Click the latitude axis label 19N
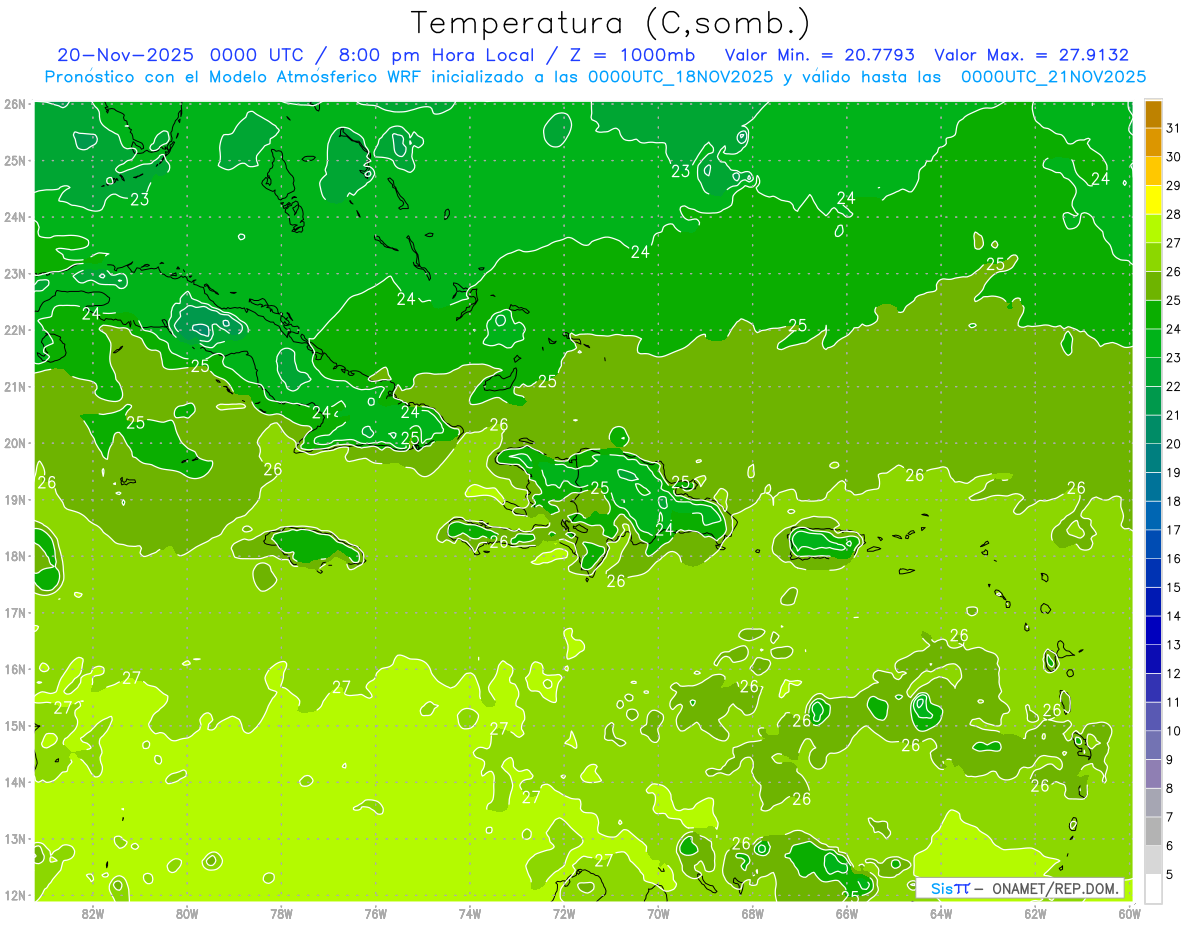 (15, 499)
